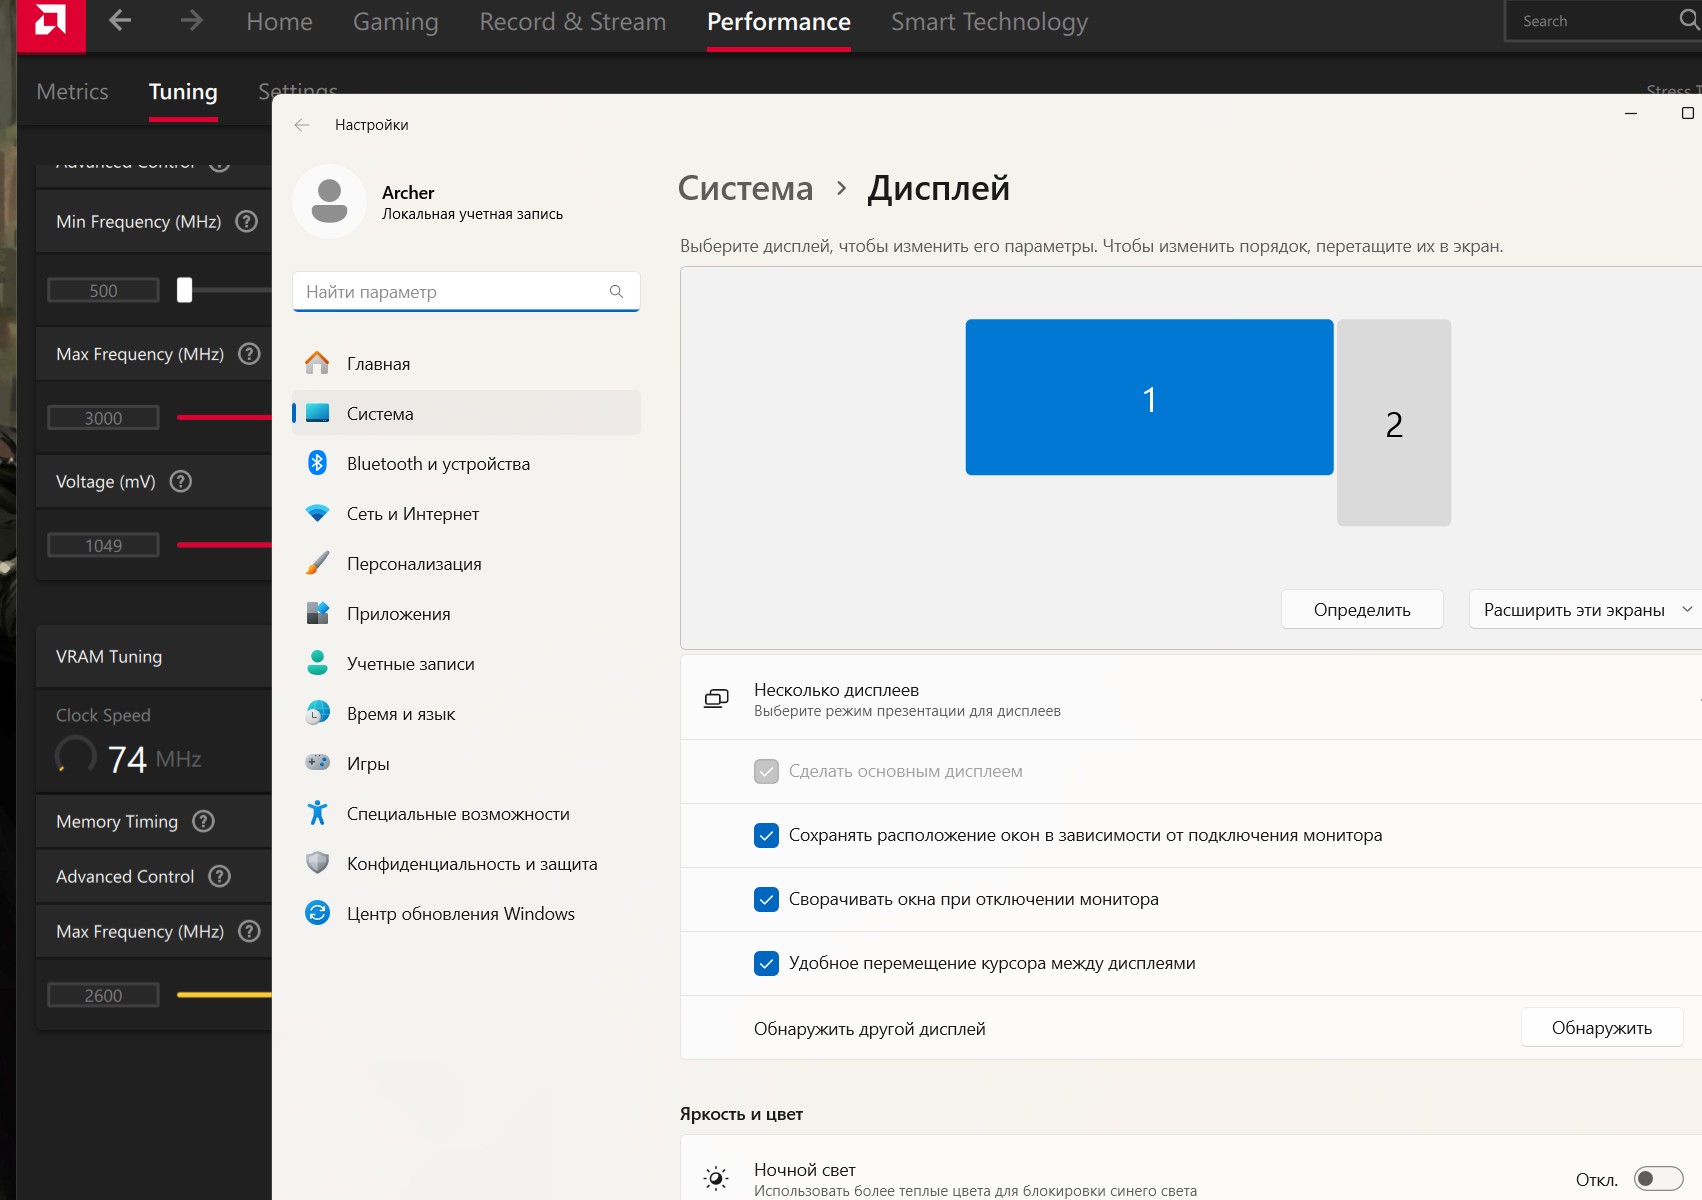Click the Min Frequency 500 value field
The height and width of the screenshot is (1200, 1702).
pos(103,290)
